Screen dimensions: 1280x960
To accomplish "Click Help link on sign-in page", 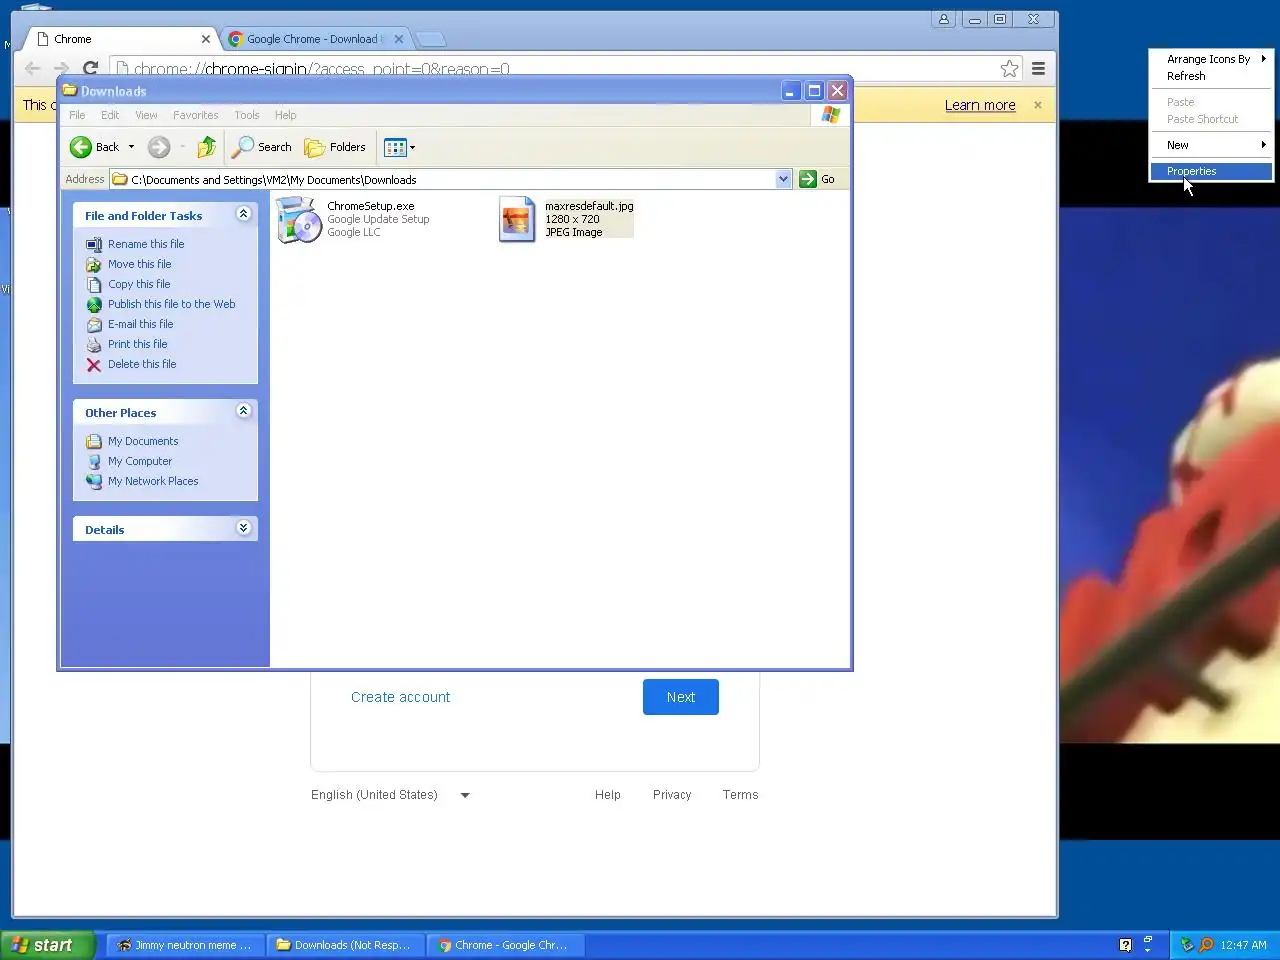I will point(607,795).
